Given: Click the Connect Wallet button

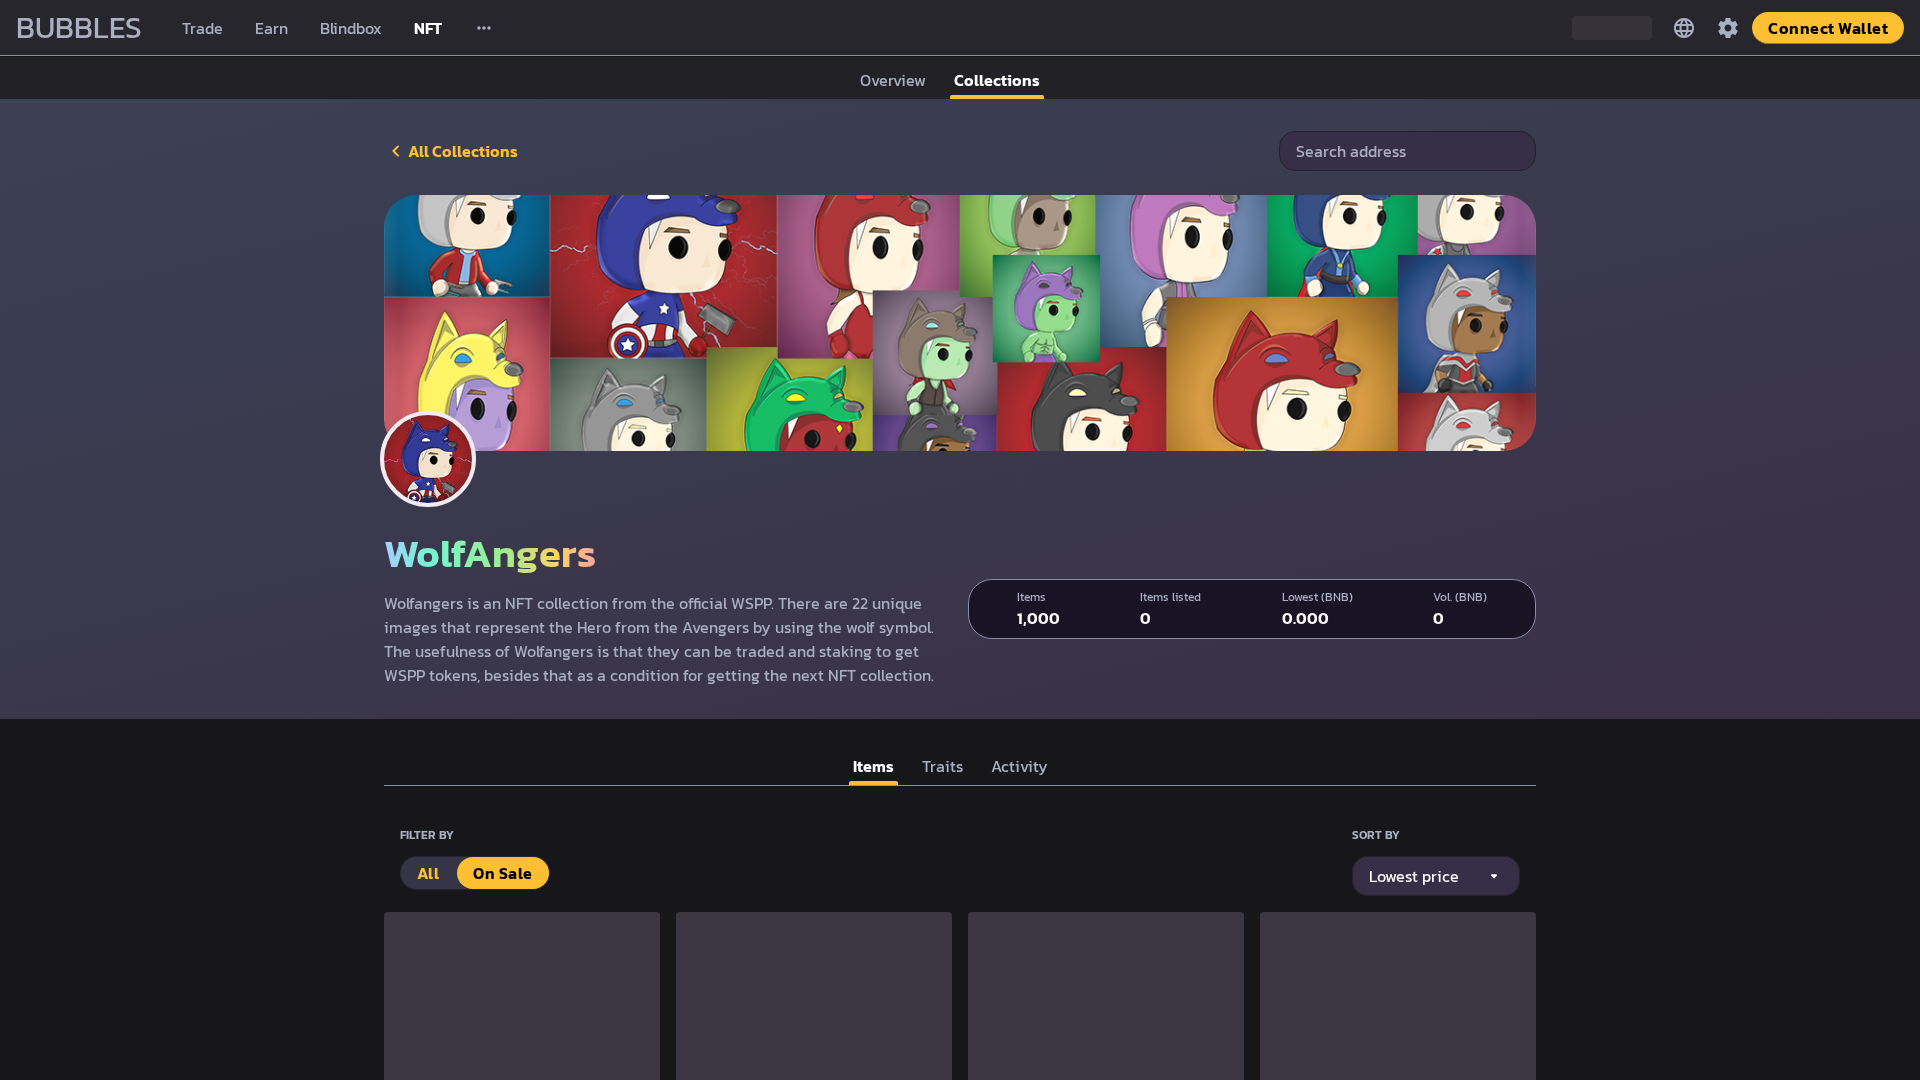Looking at the screenshot, I should point(1827,28).
